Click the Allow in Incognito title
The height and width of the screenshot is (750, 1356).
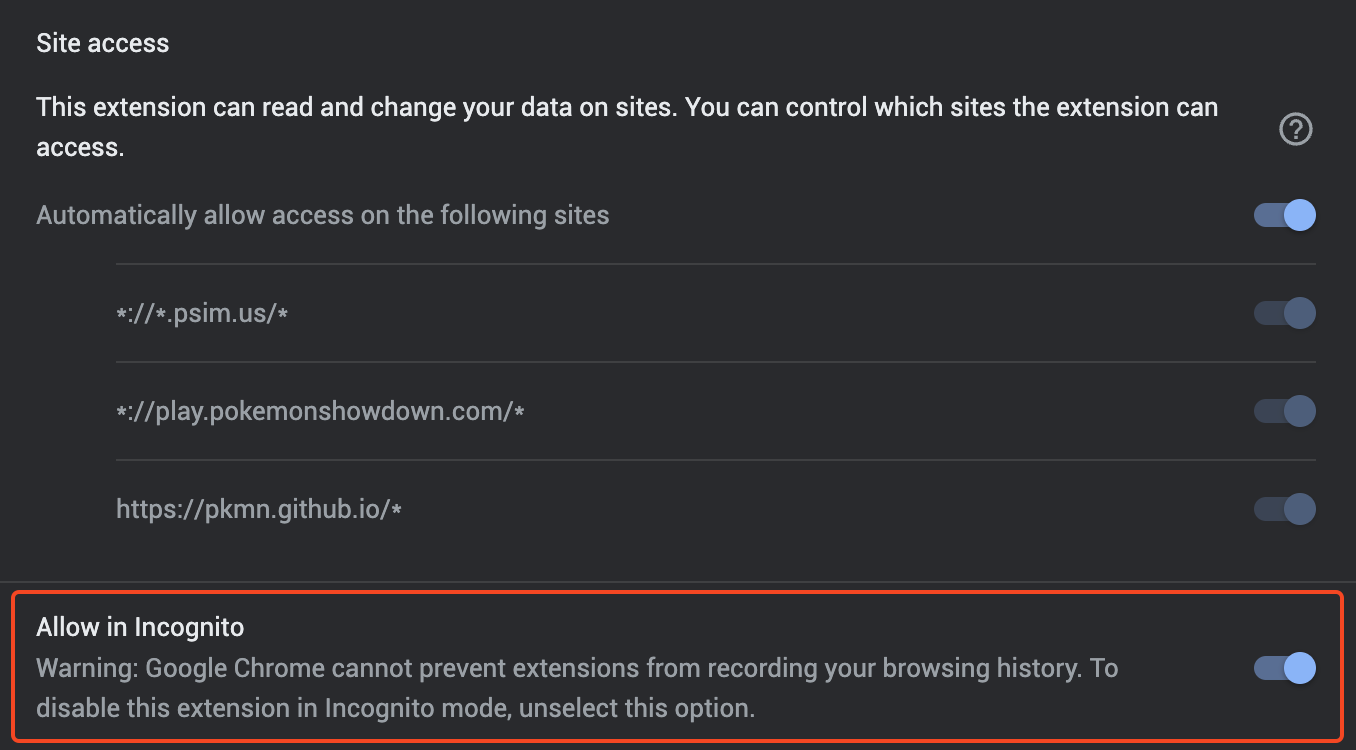click(141, 627)
